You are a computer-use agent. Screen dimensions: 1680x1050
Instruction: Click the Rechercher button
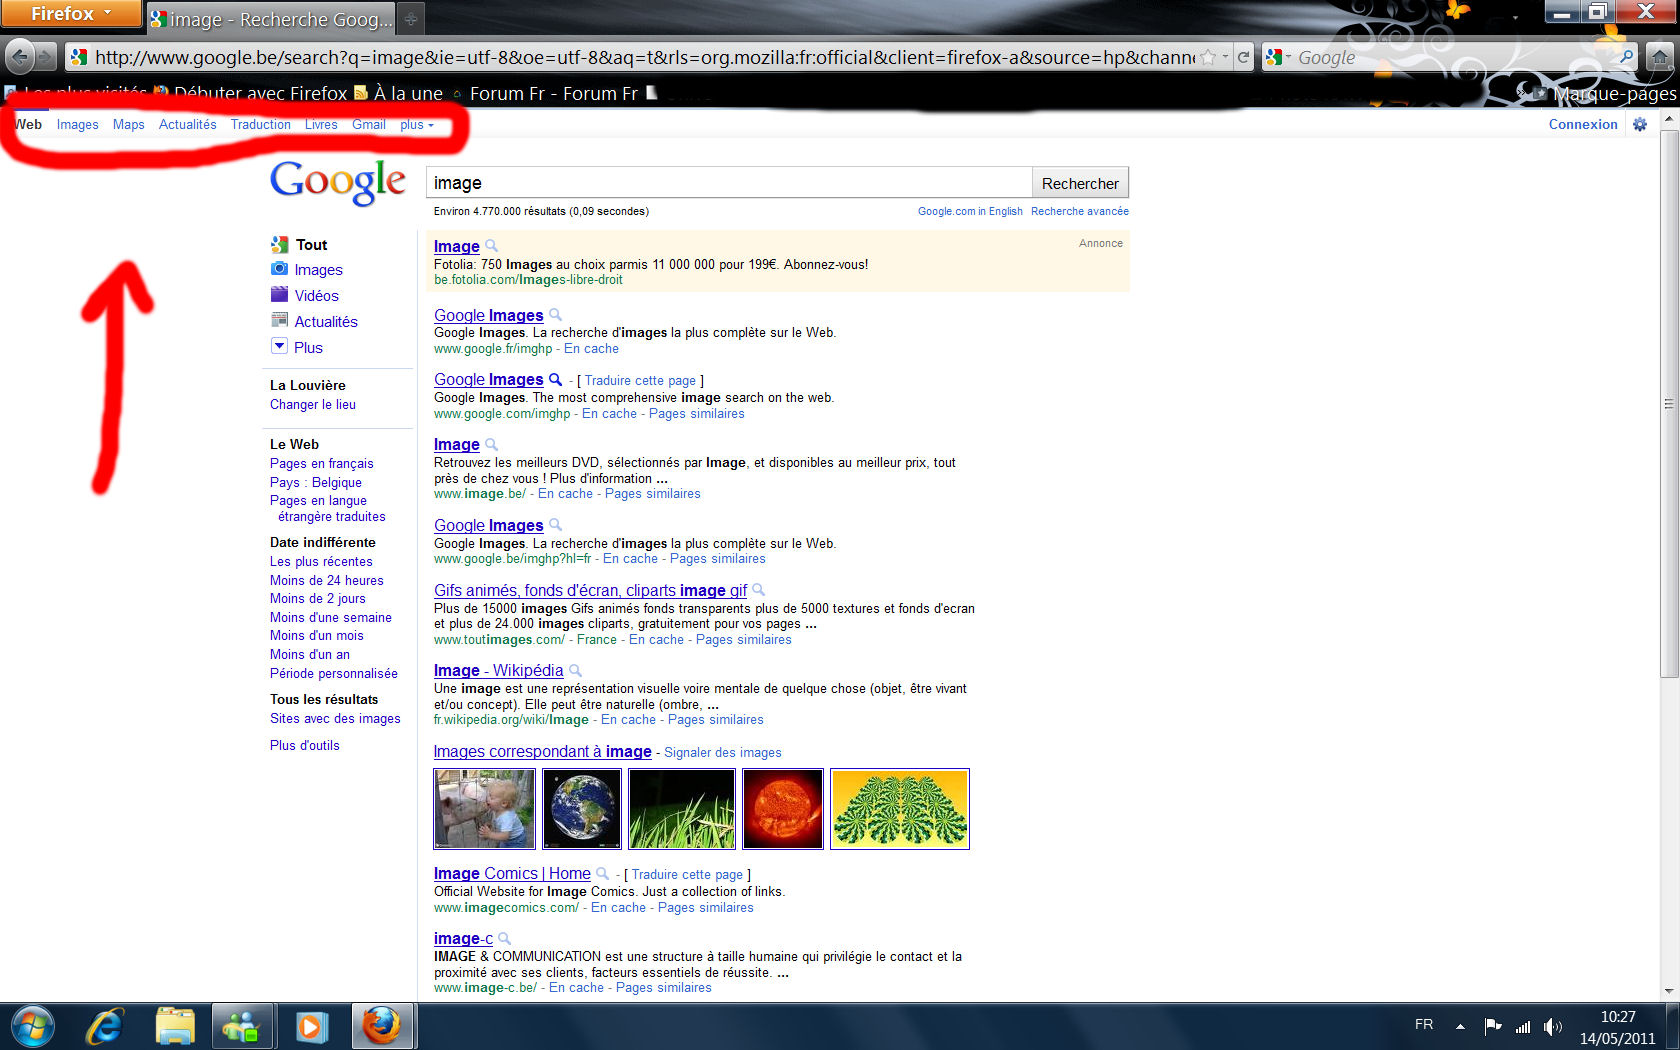tap(1080, 184)
